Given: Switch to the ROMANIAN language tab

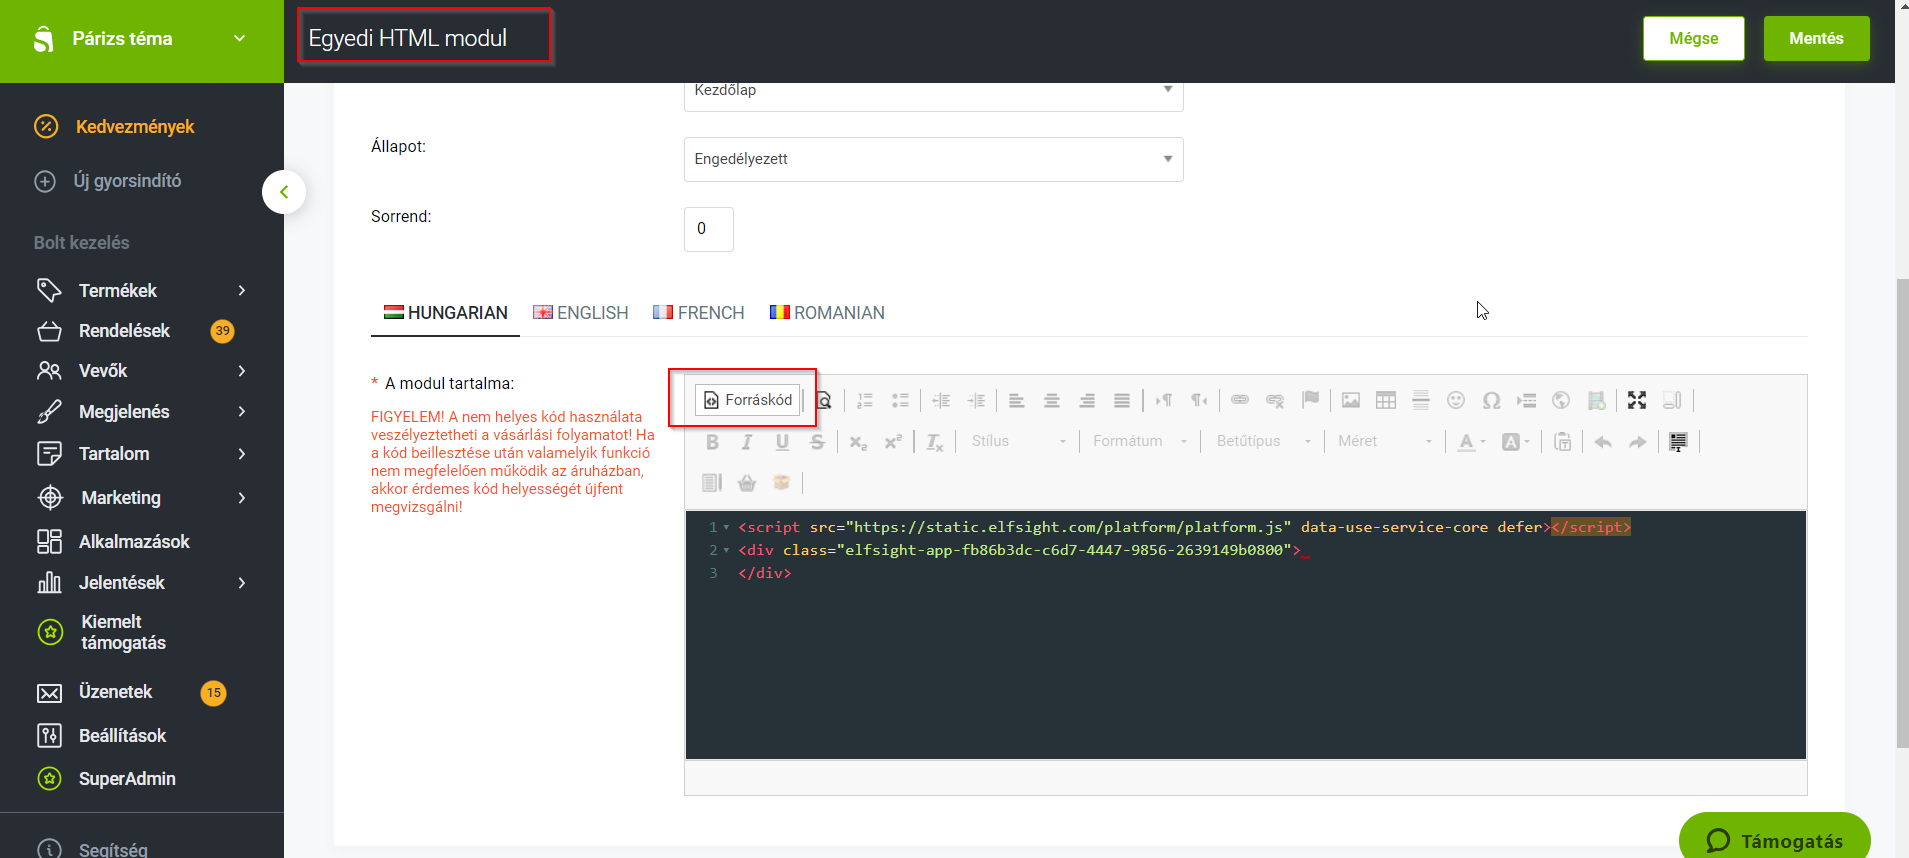Looking at the screenshot, I should tap(827, 313).
